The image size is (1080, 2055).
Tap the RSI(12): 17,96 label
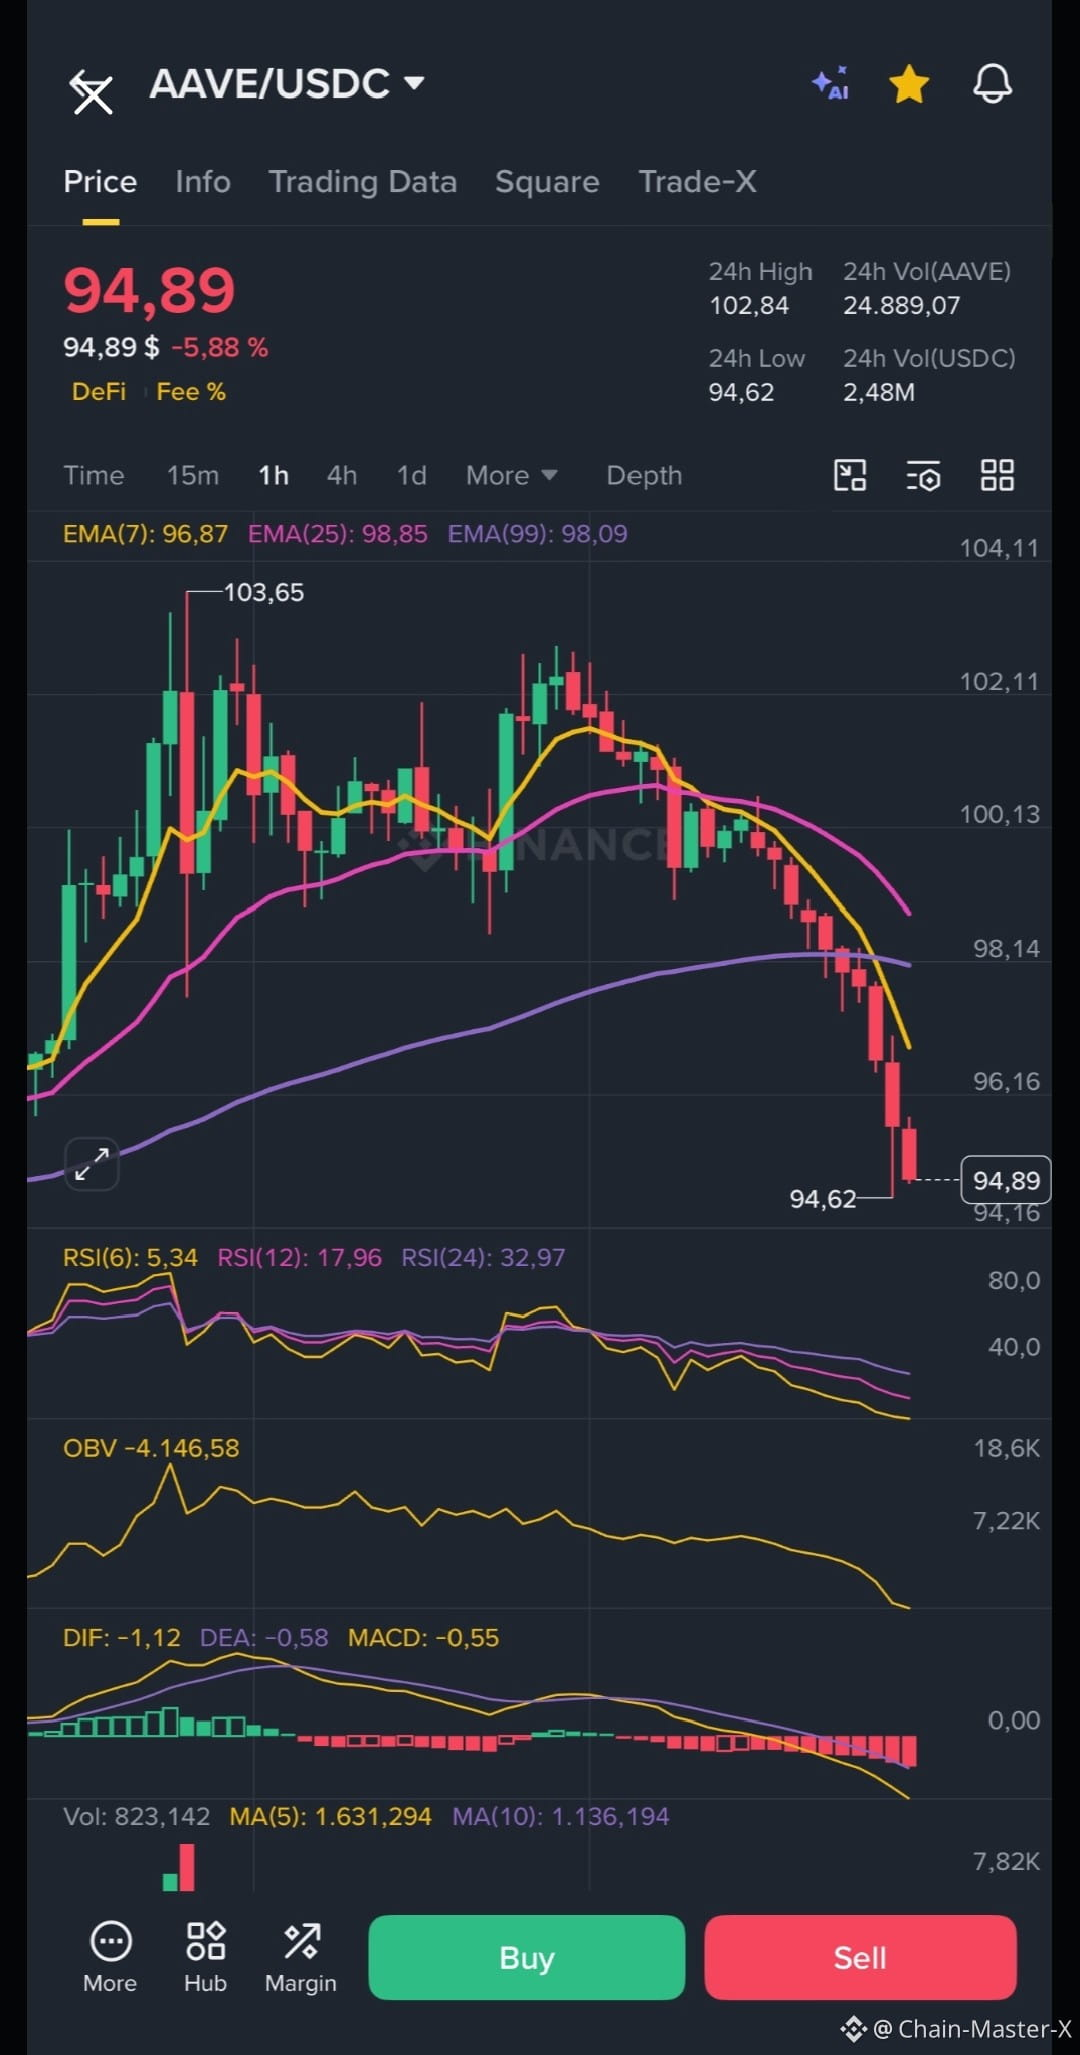point(300,1257)
